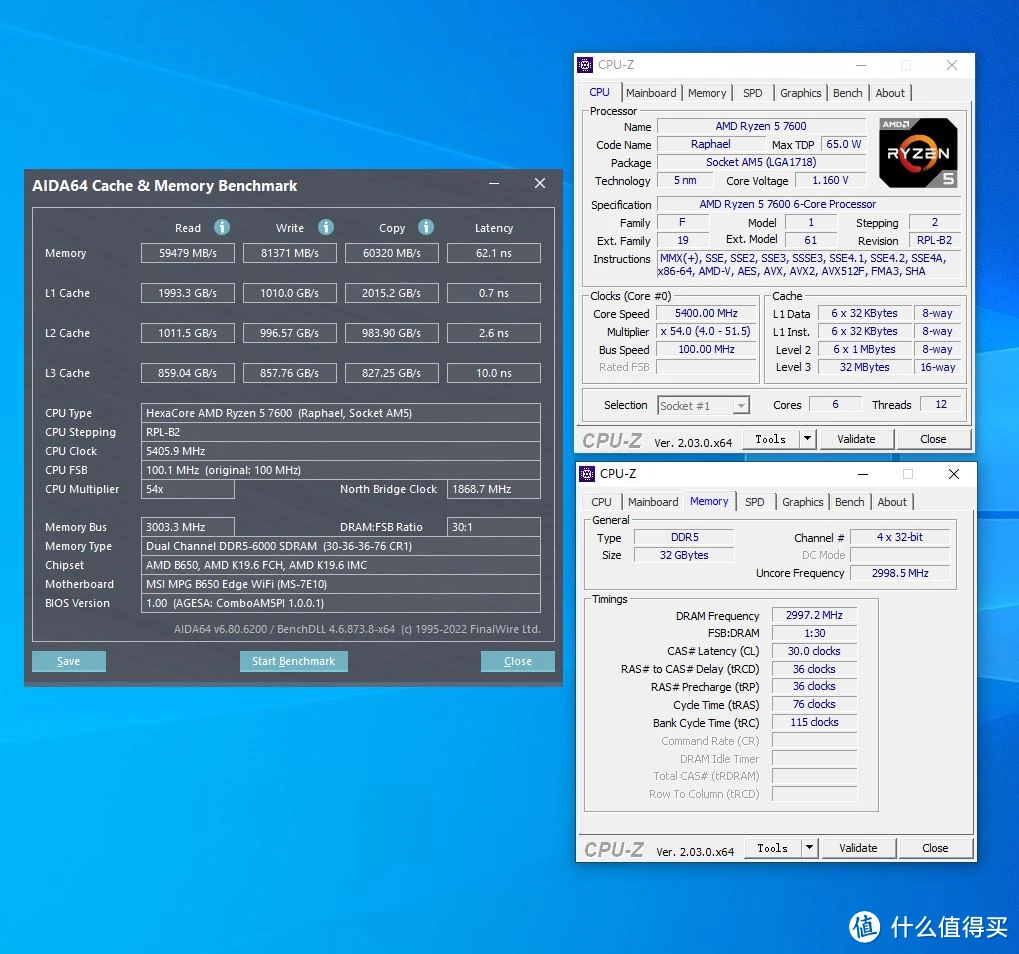Minimize the upper CPU-Z CPU window

pyautogui.click(x=861, y=65)
